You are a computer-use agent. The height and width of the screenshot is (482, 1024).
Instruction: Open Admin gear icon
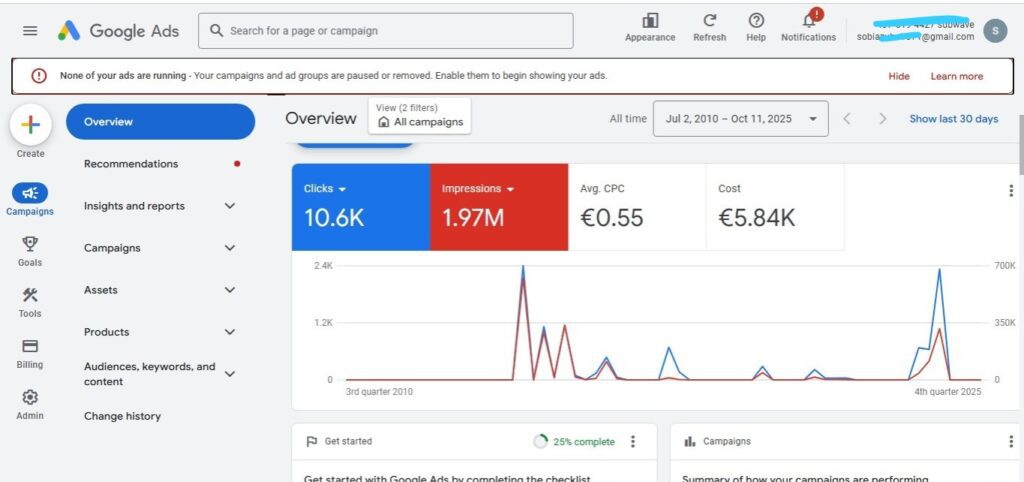tap(30, 397)
